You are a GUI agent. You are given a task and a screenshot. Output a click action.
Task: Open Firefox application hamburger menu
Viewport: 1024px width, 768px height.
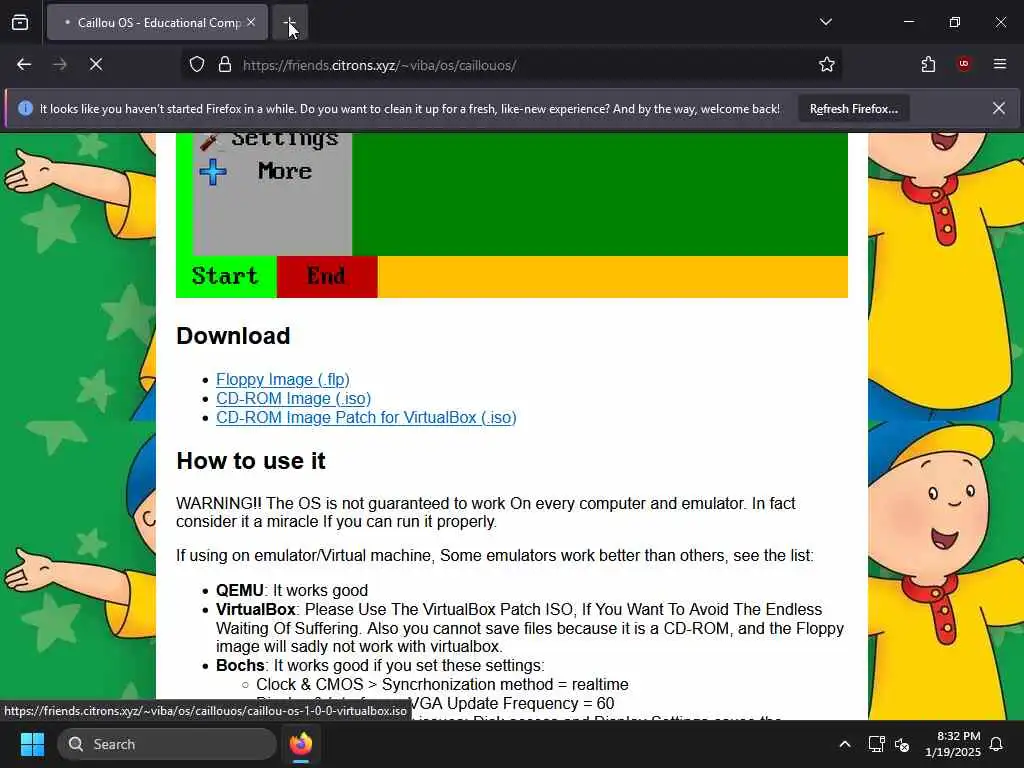[999, 64]
